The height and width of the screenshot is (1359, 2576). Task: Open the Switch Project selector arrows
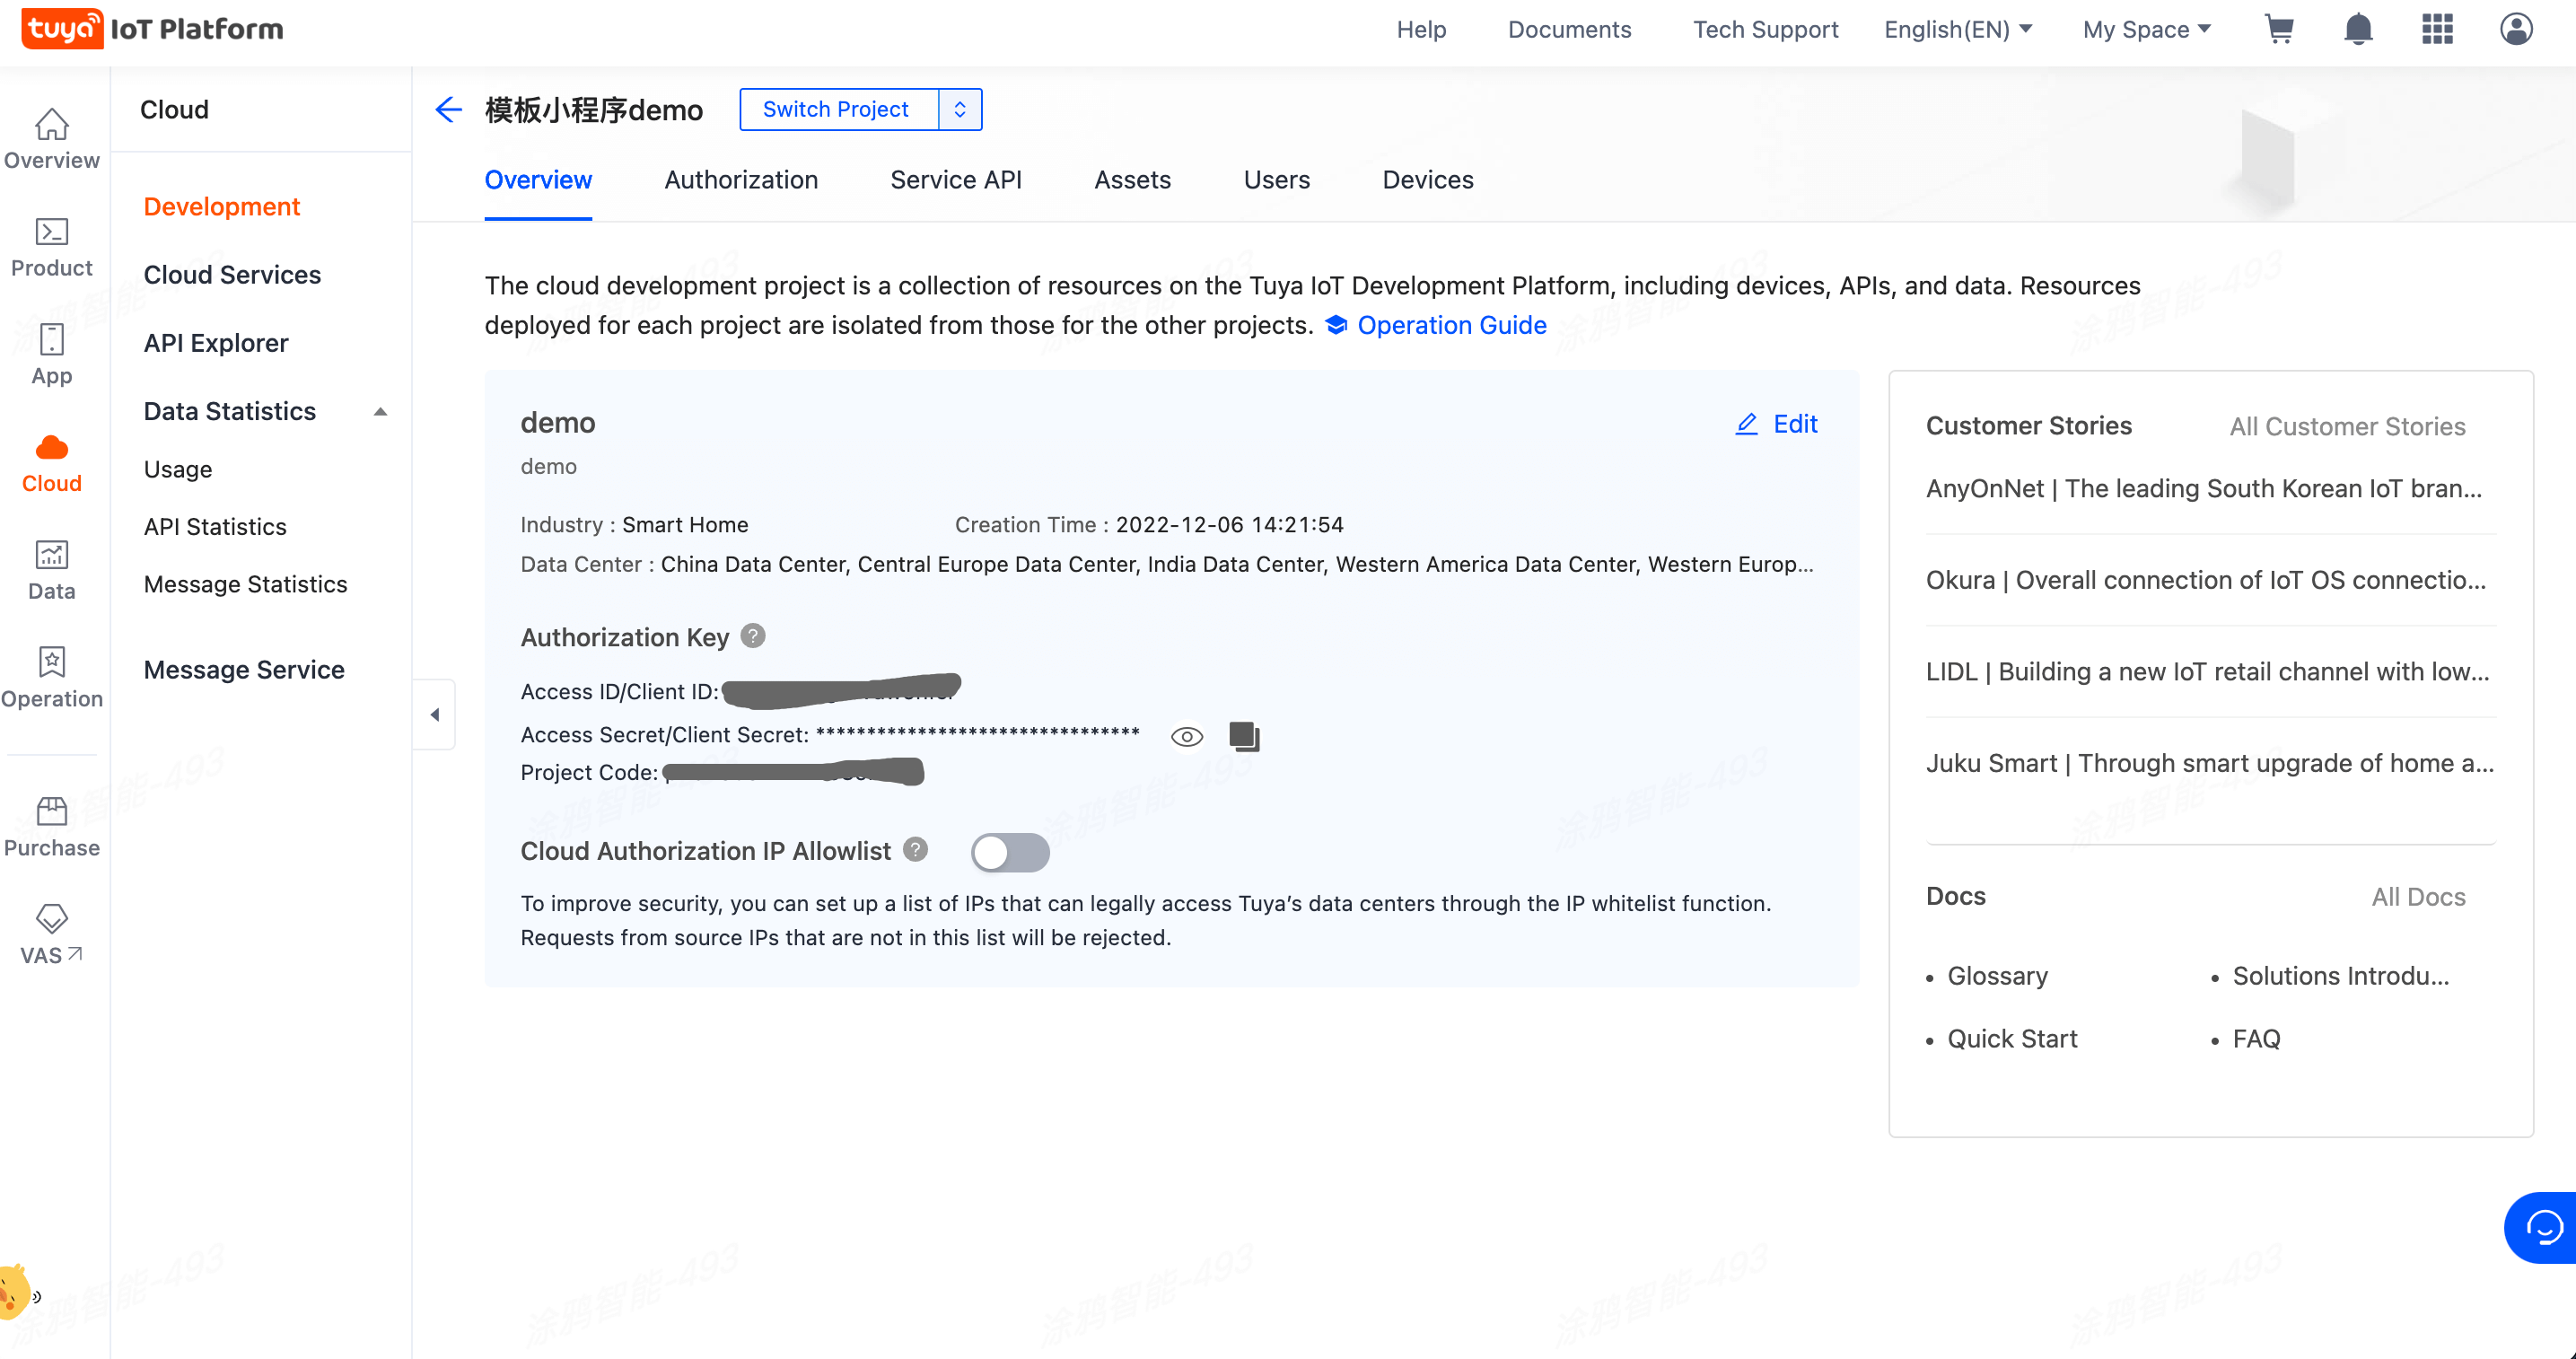click(x=960, y=109)
